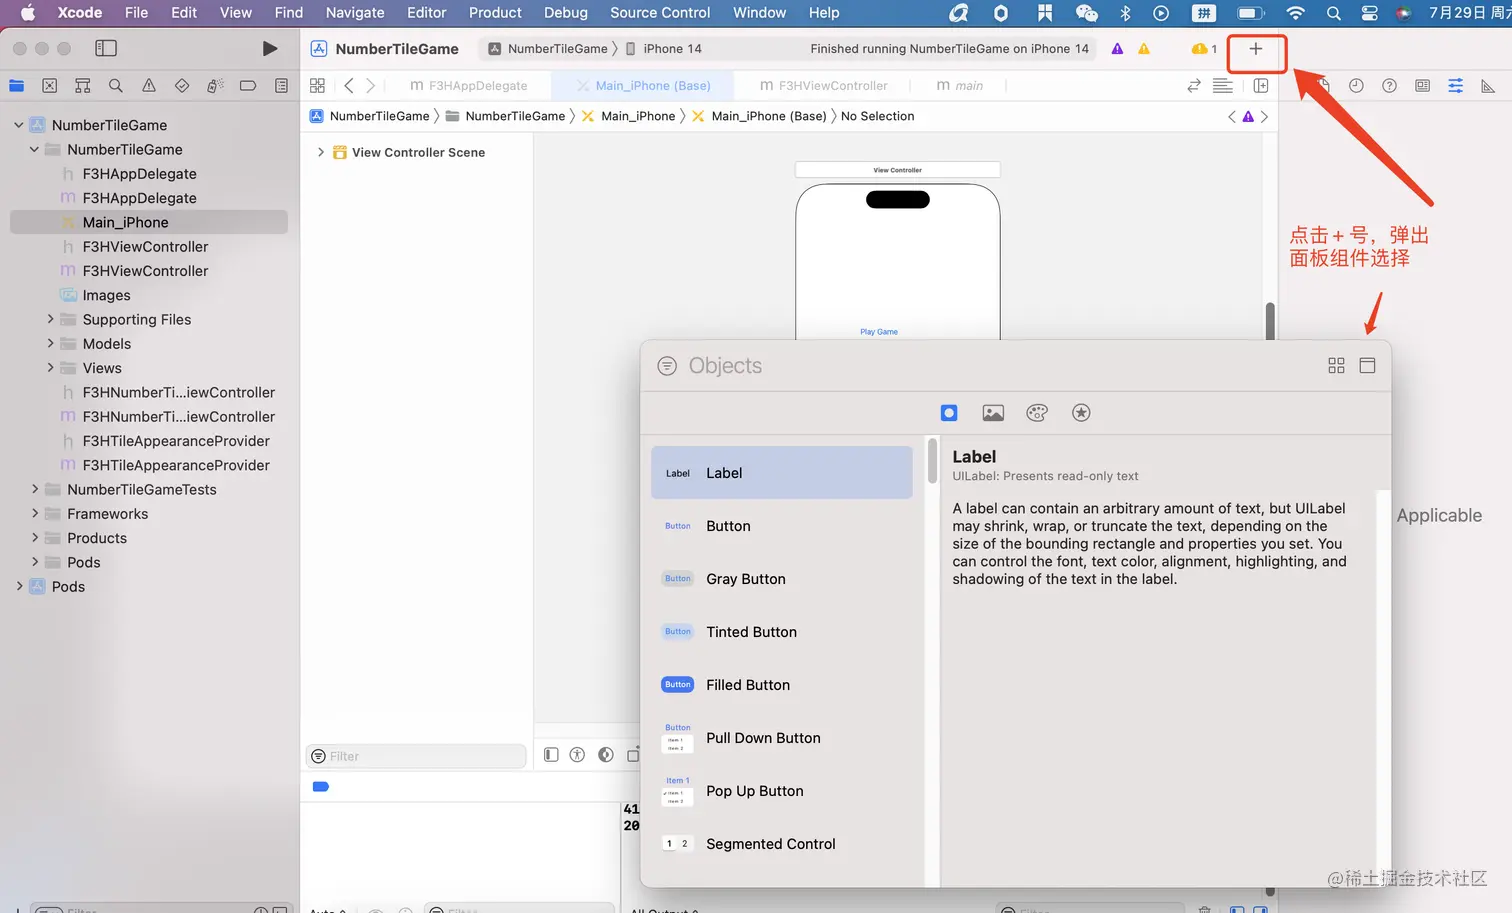Open the Source Control menu
This screenshot has height=913, width=1512.
coord(660,13)
